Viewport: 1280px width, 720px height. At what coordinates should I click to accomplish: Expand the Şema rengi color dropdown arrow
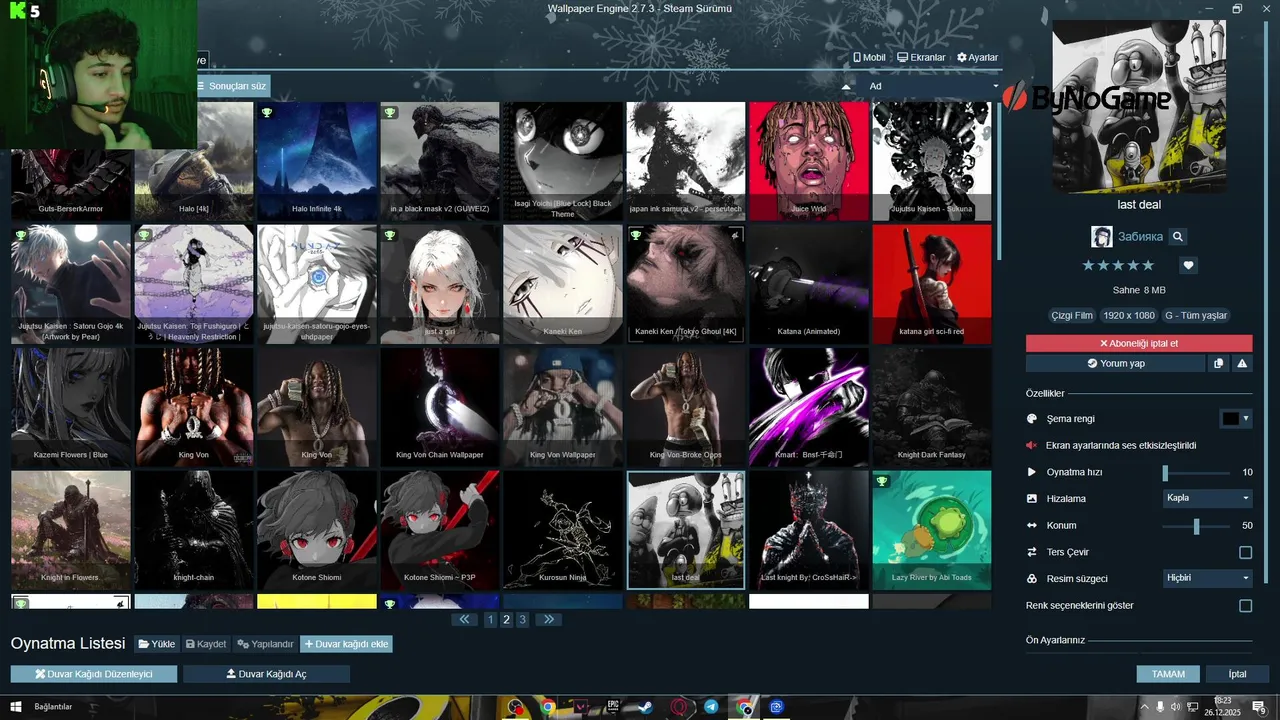(1246, 419)
